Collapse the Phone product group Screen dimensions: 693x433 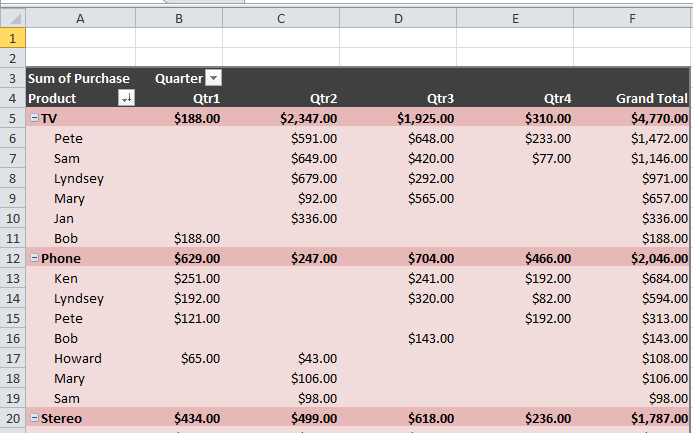pyautogui.click(x=34, y=258)
